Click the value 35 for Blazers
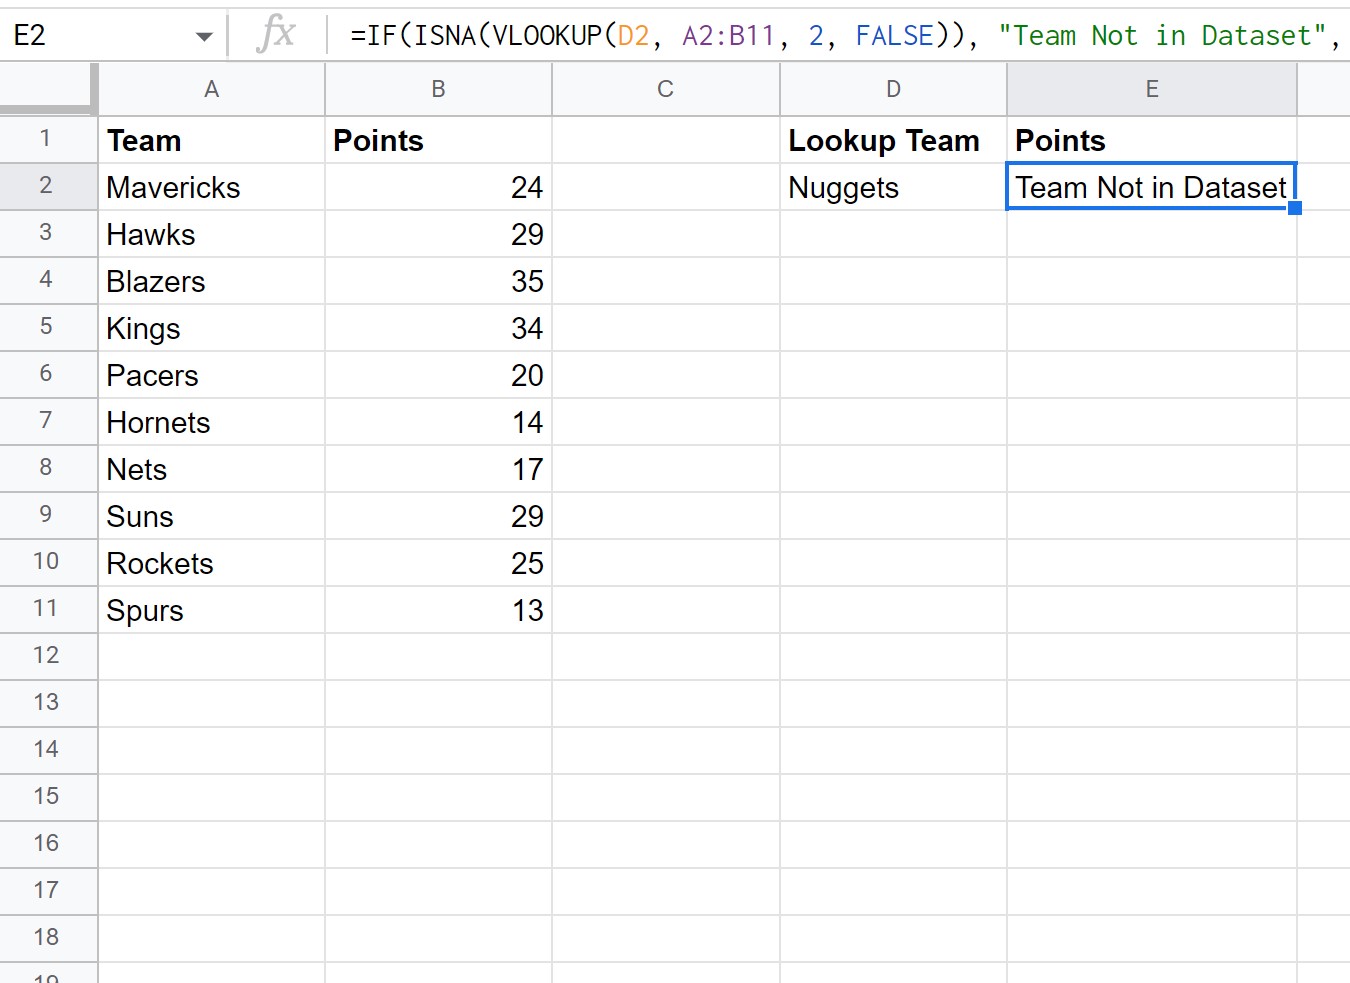Image resolution: width=1350 pixels, height=983 pixels. pos(439,281)
